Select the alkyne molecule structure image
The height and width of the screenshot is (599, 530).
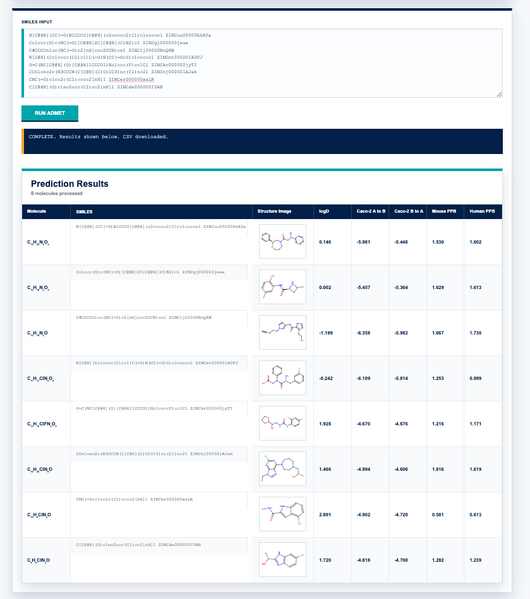[283, 332]
